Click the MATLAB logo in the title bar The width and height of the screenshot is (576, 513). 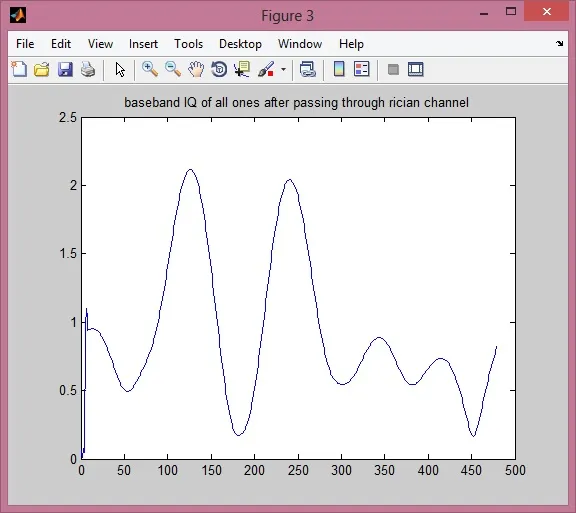click(18, 15)
